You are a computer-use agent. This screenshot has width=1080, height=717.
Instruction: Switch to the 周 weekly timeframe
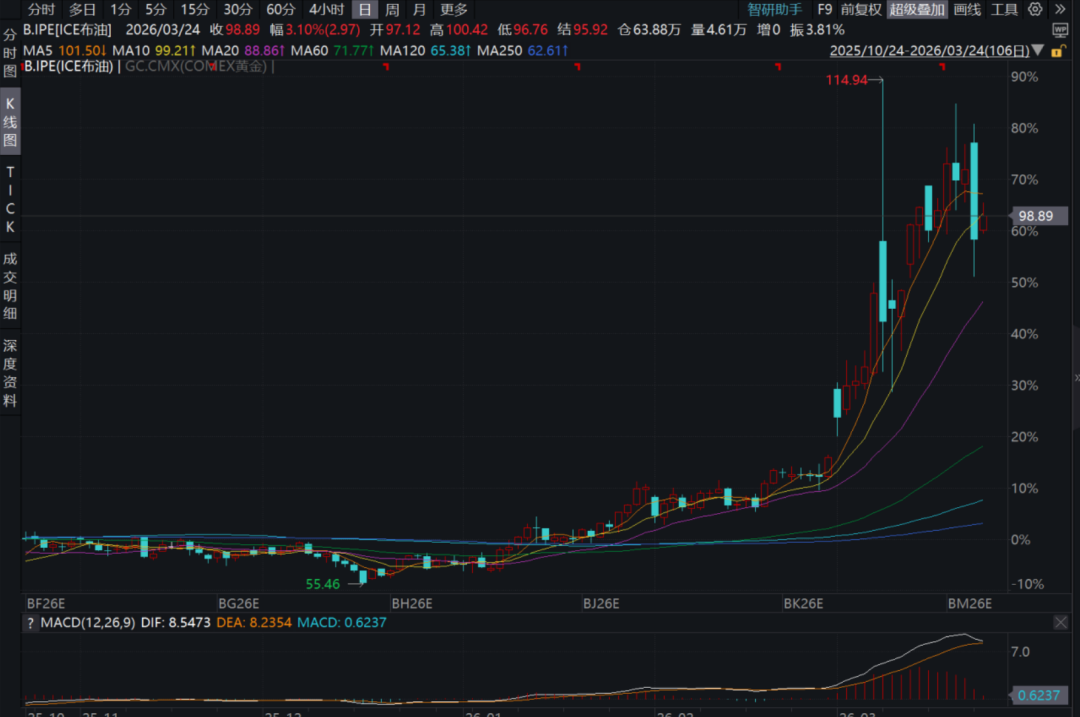tap(392, 9)
